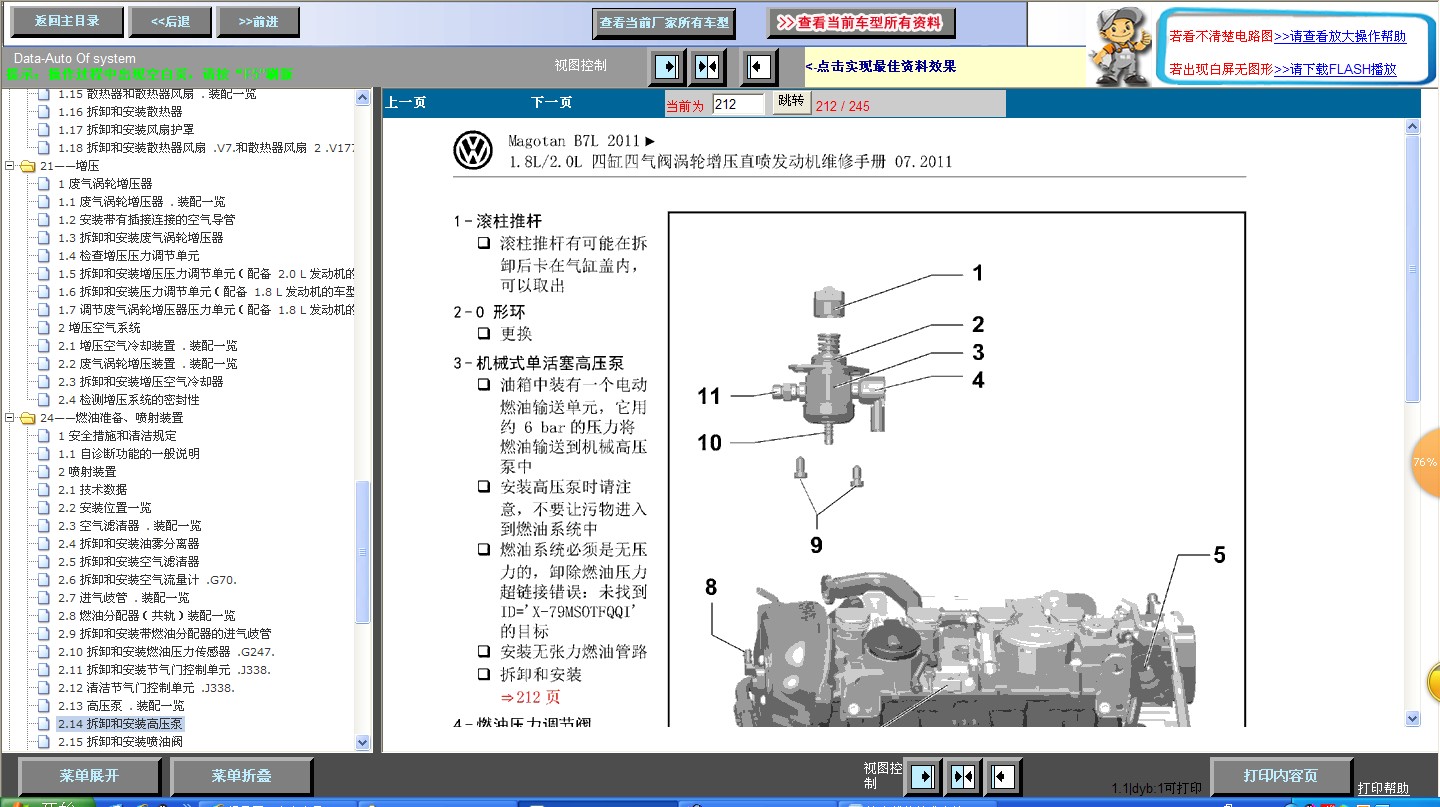Screen dimensions: 1440x807
Task: Click the page icon beside 1.17 拆卸和安装风扇护罩
Action: 43,130
